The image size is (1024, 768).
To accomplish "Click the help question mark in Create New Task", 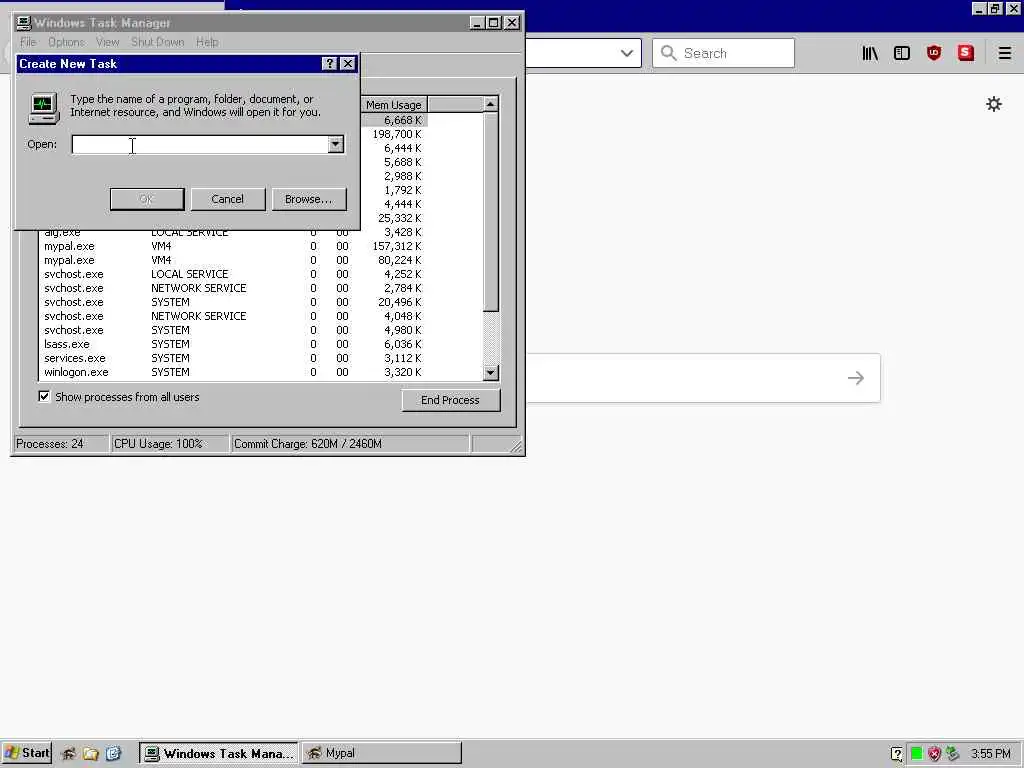I will (330, 63).
